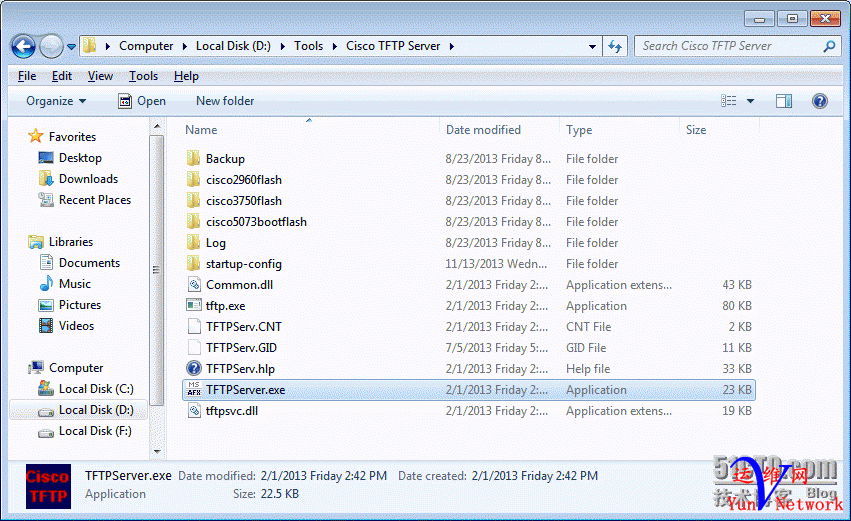This screenshot has height=521, width=851.
Task: Click the cisco5073bootflash folder icon
Action: (x=193, y=221)
